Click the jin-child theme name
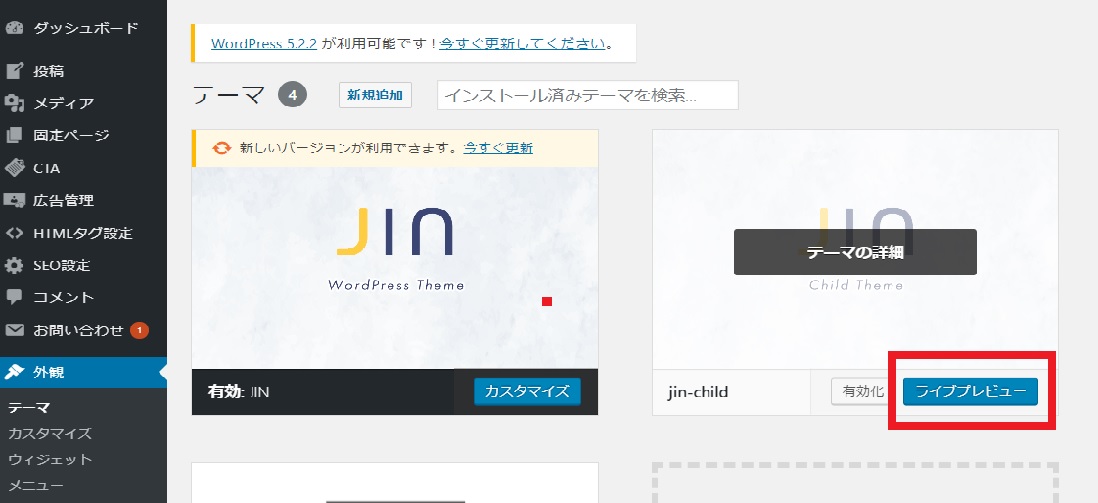Screen dimensions: 1098x503 (x=697, y=392)
